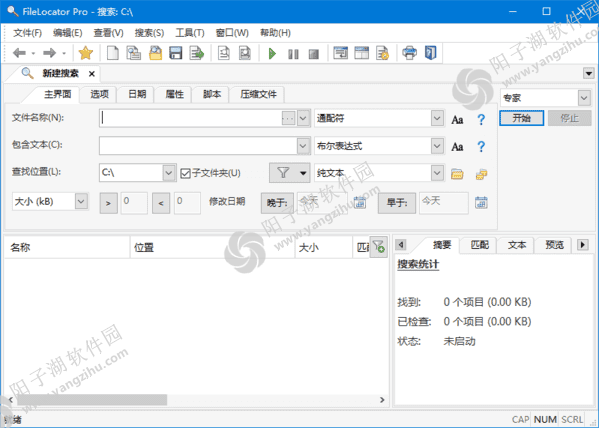Open the 通配符 expression type dropdown
Viewport: 599px width, 428px height.
(437, 118)
